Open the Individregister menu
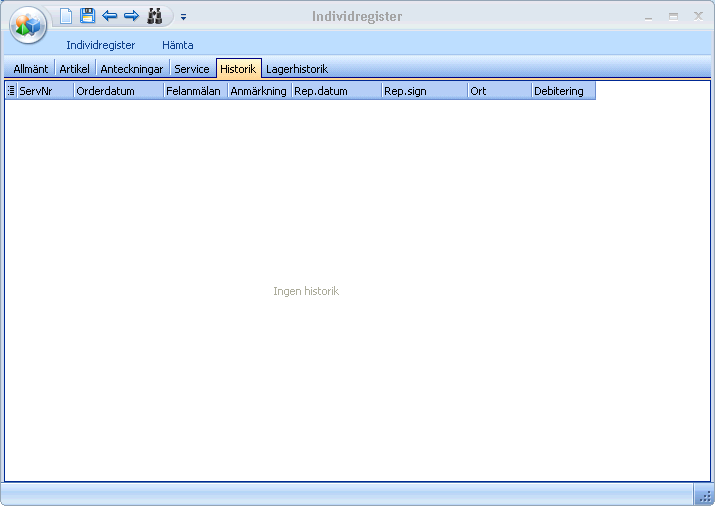Screen dimensions: 715x506 tap(100, 45)
